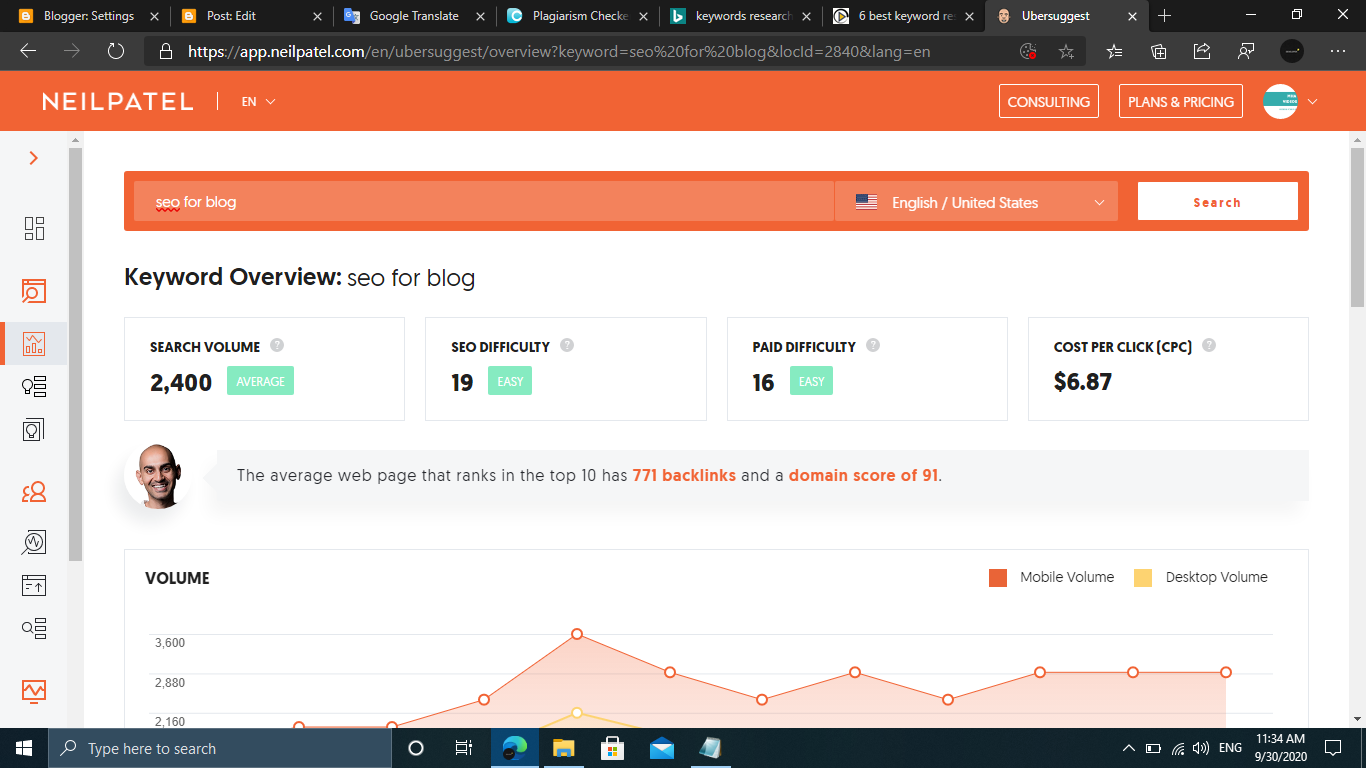Add page to favorites star icon
Image resolution: width=1366 pixels, height=768 pixels.
point(1066,51)
